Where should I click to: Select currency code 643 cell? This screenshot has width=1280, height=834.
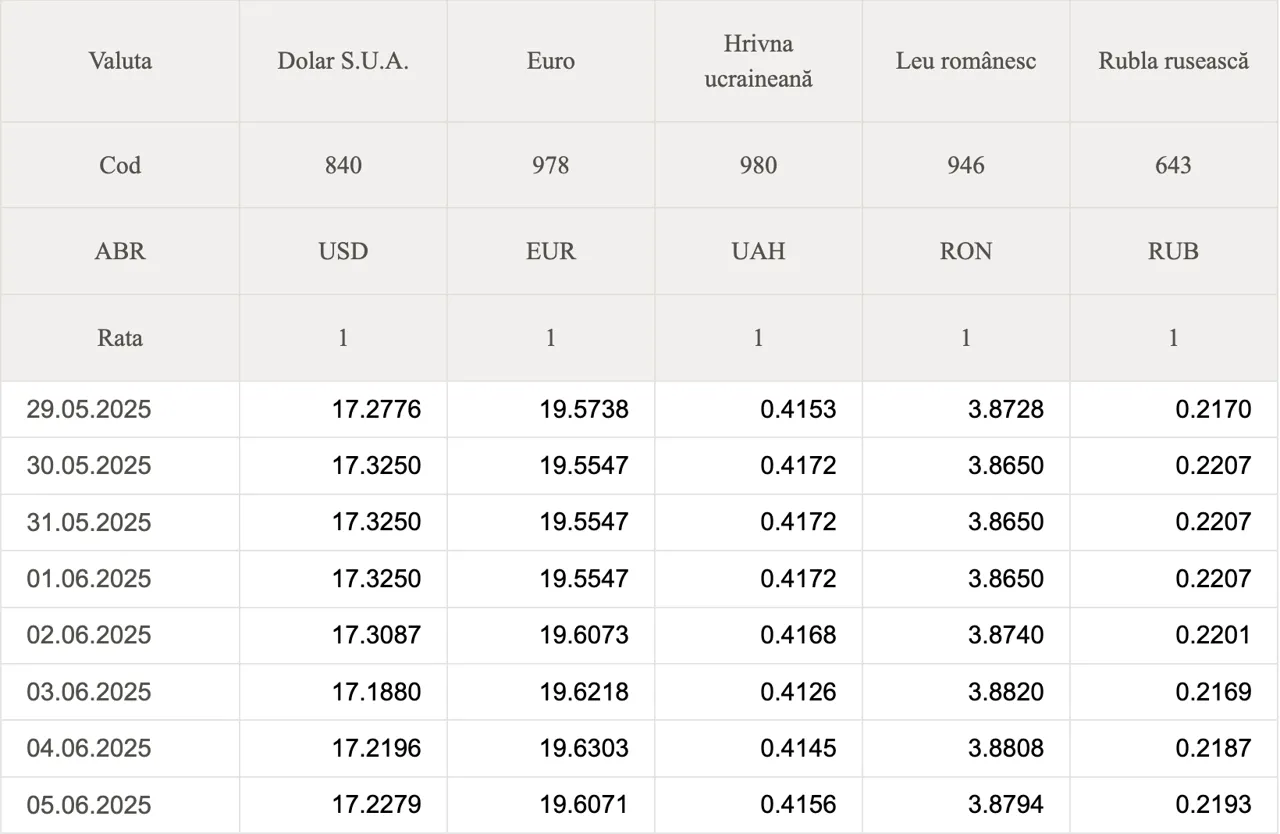(1174, 165)
